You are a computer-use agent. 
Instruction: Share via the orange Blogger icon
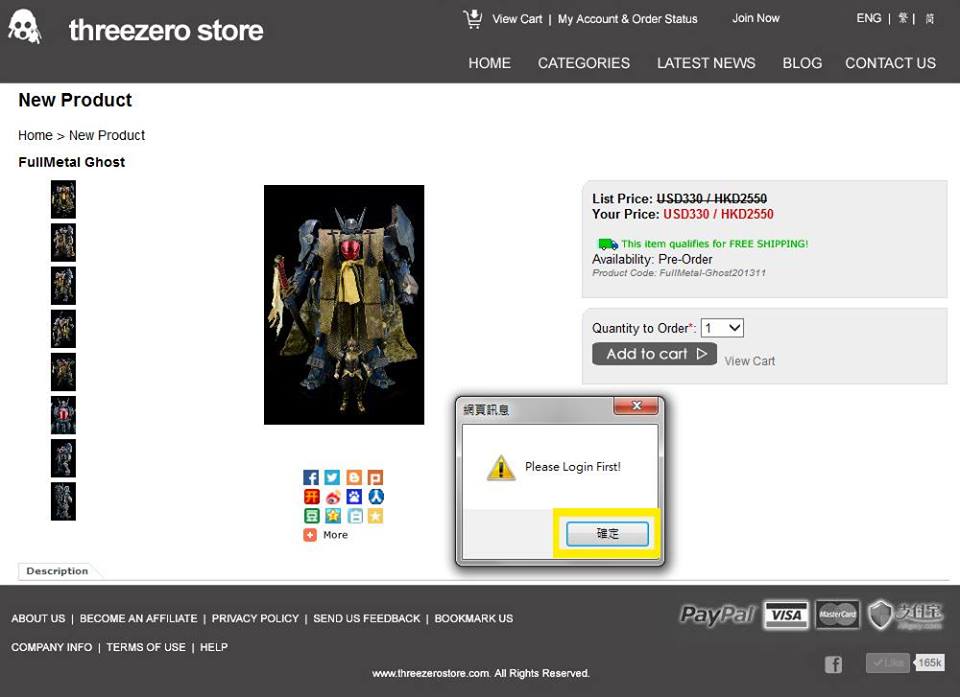coord(354,478)
